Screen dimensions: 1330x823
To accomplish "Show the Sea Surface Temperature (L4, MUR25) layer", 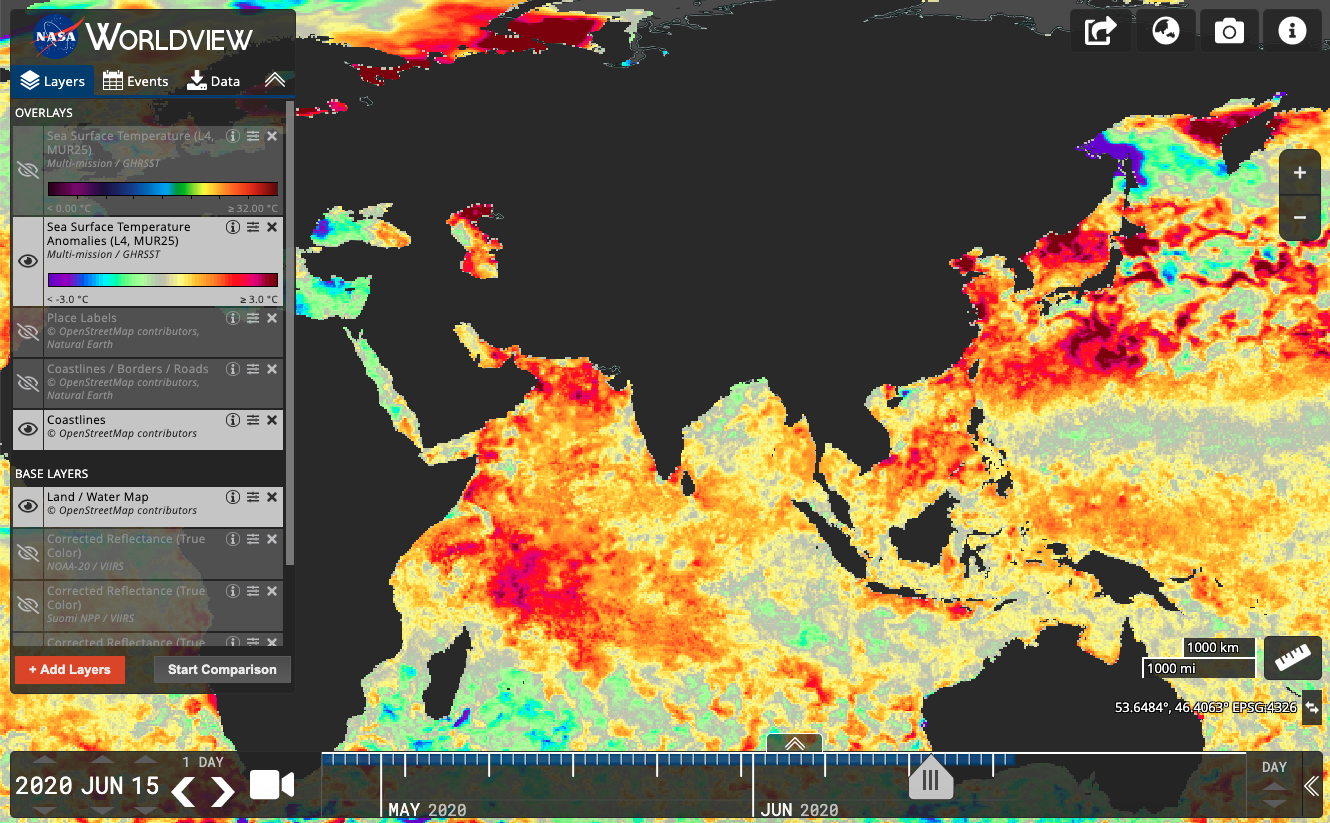I will click(x=28, y=171).
